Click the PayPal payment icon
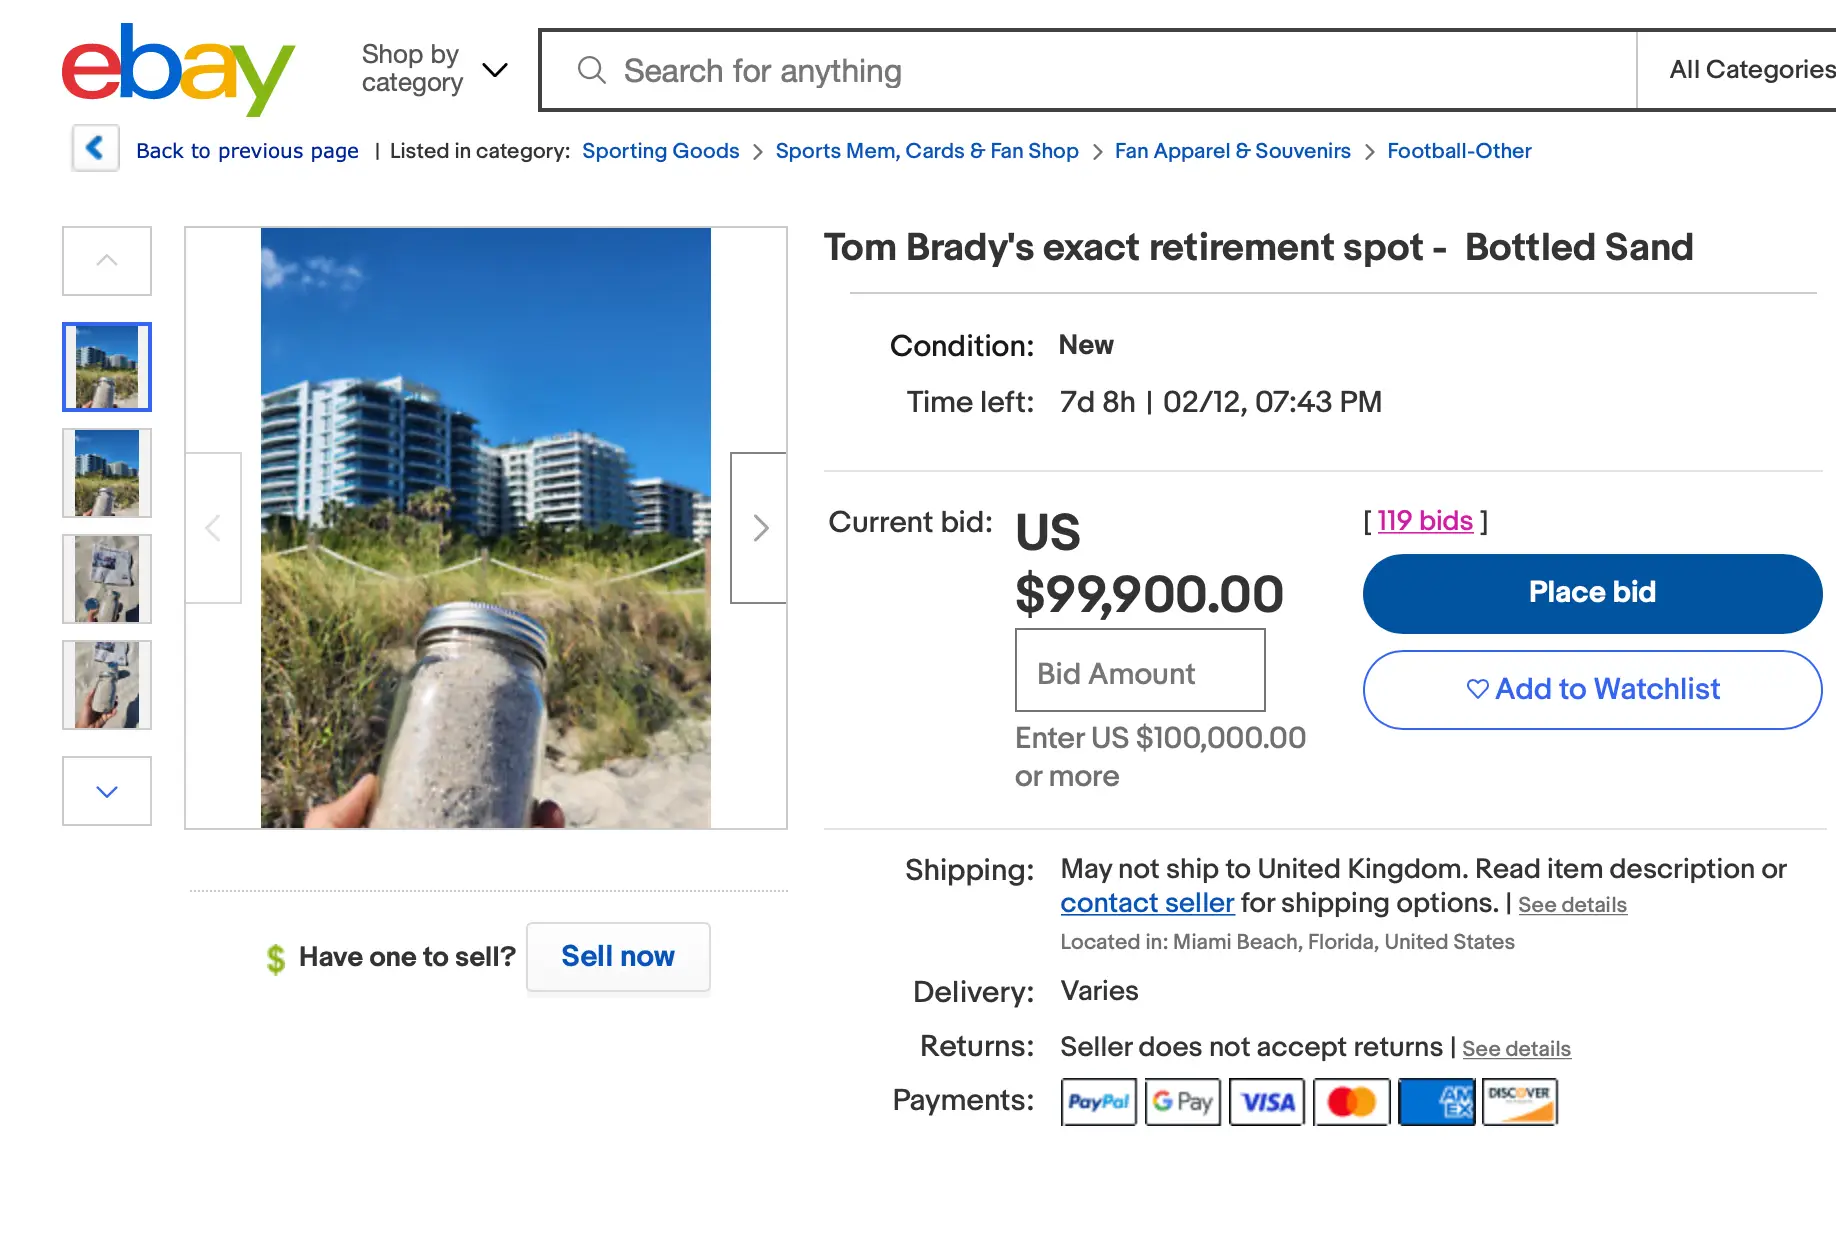1836x1258 pixels. click(1098, 1101)
